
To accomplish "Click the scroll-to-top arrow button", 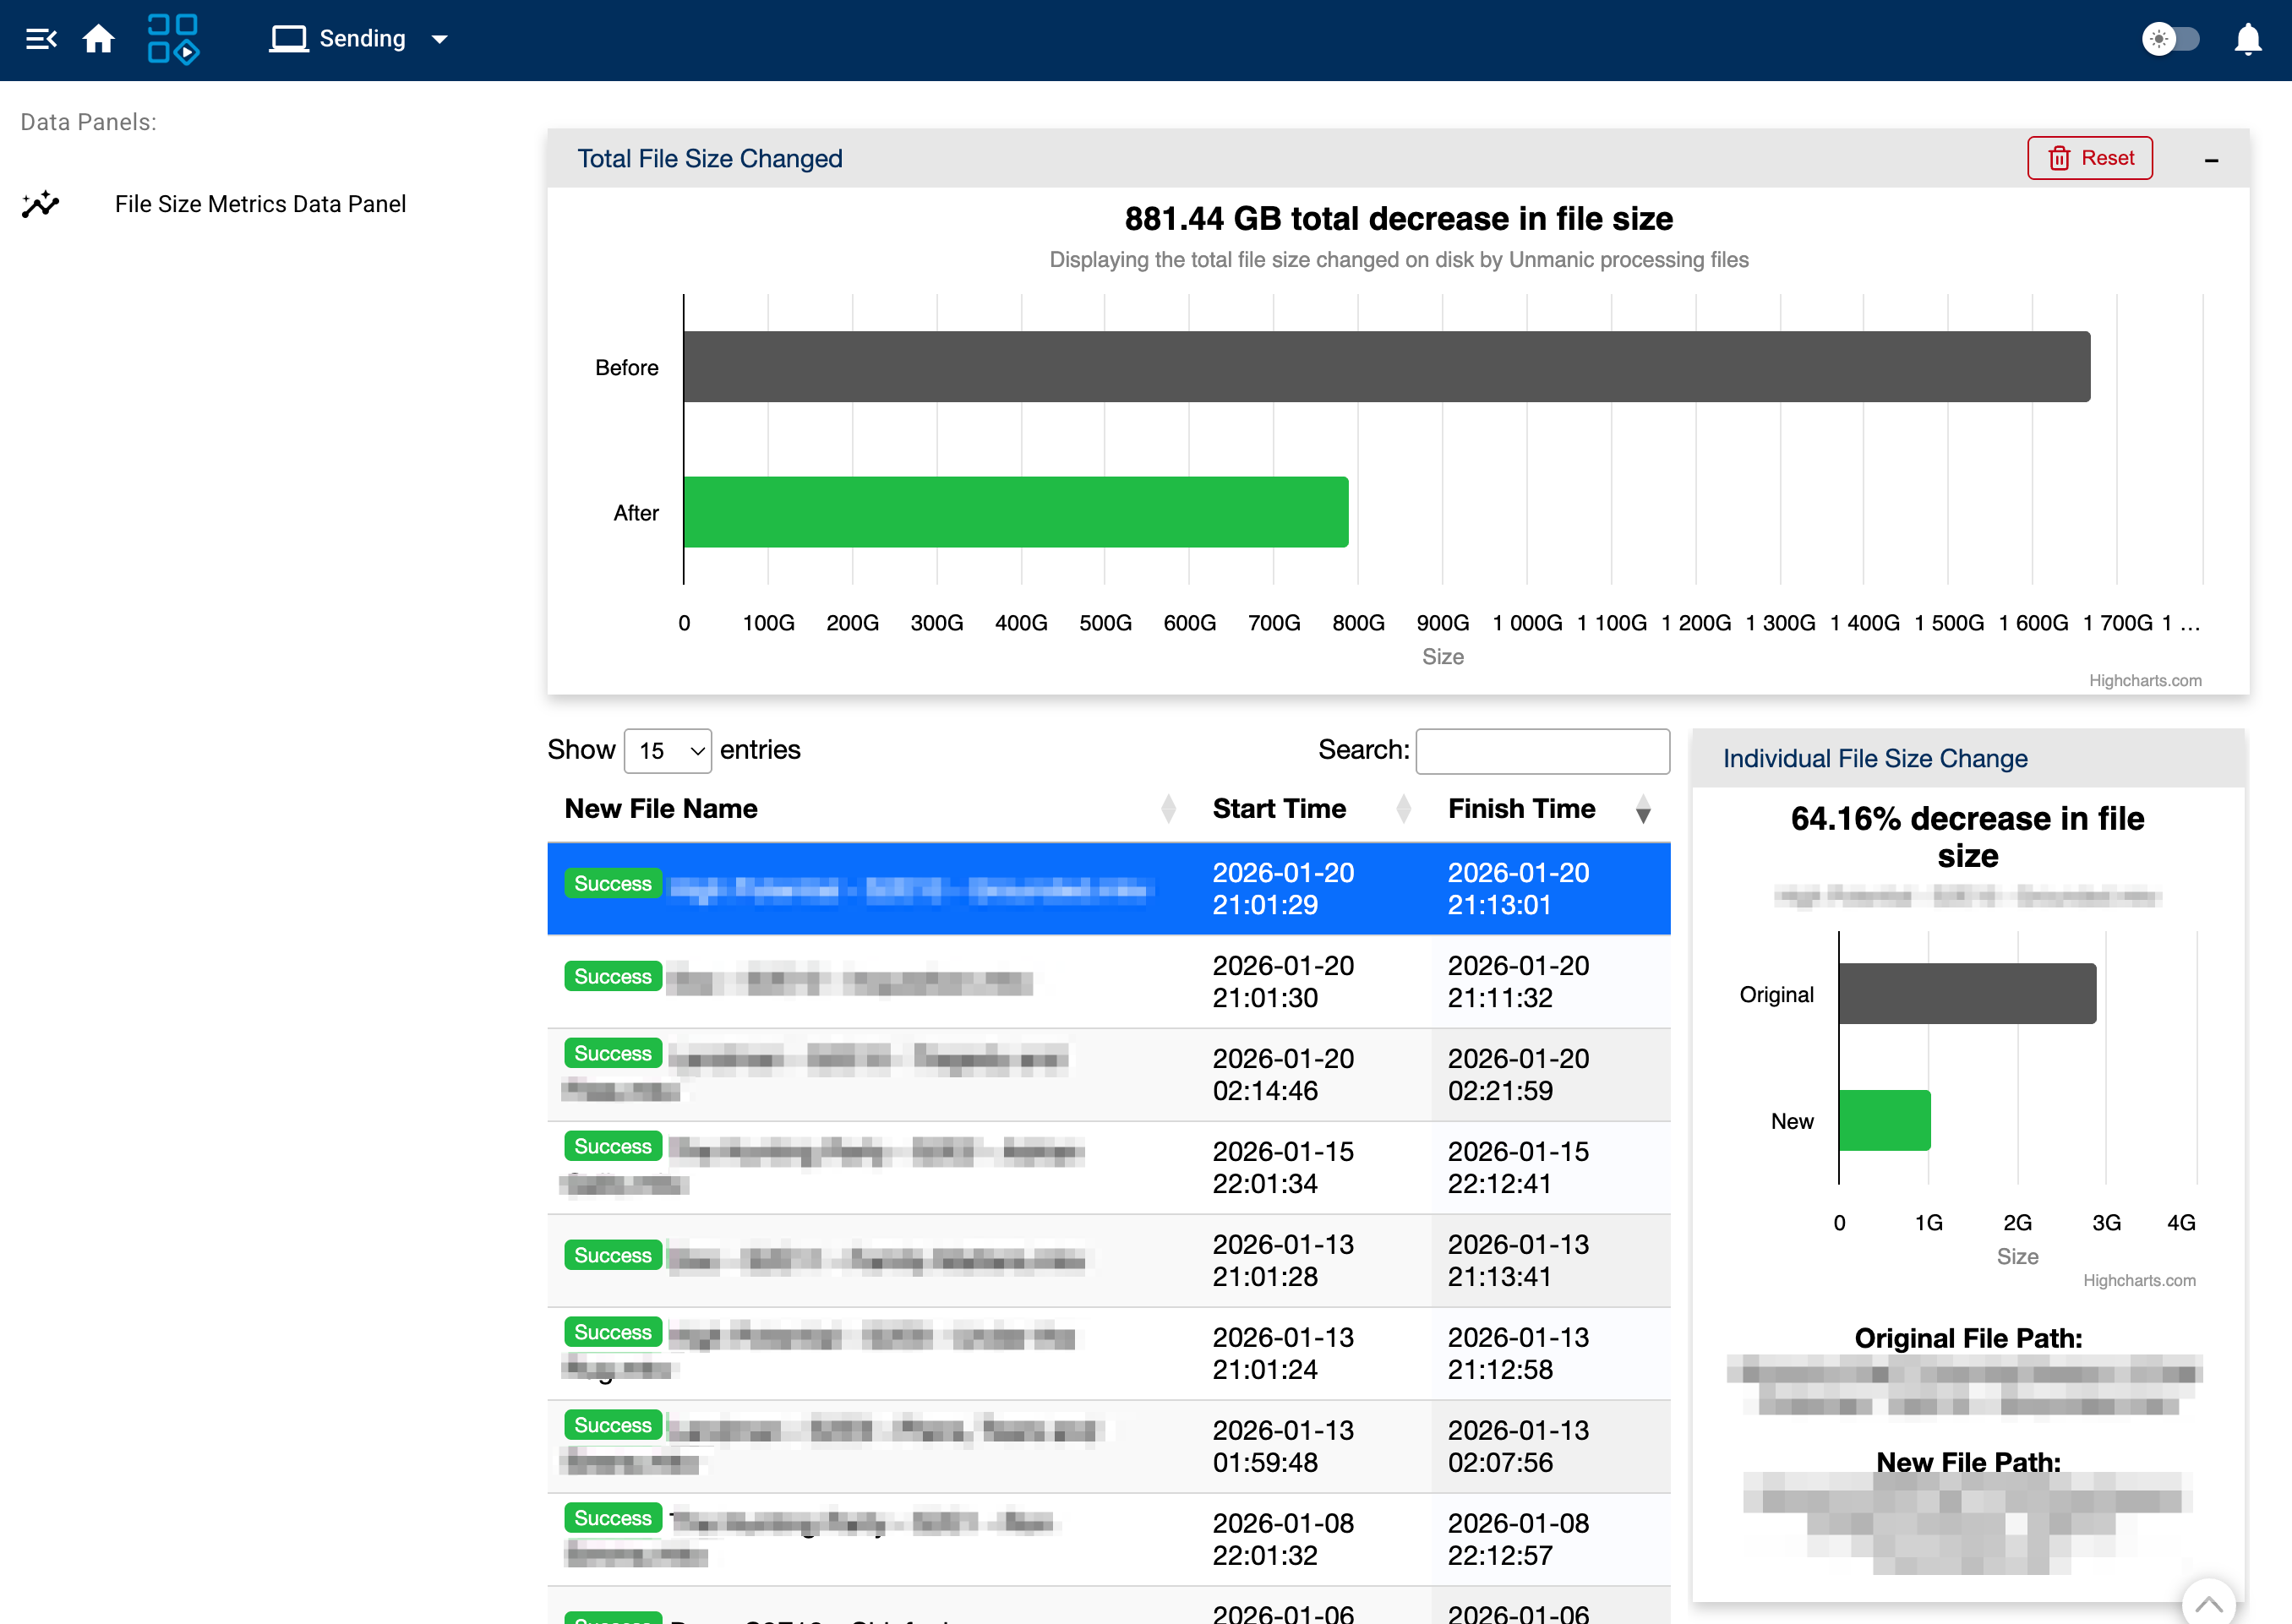I will point(2208,1604).
